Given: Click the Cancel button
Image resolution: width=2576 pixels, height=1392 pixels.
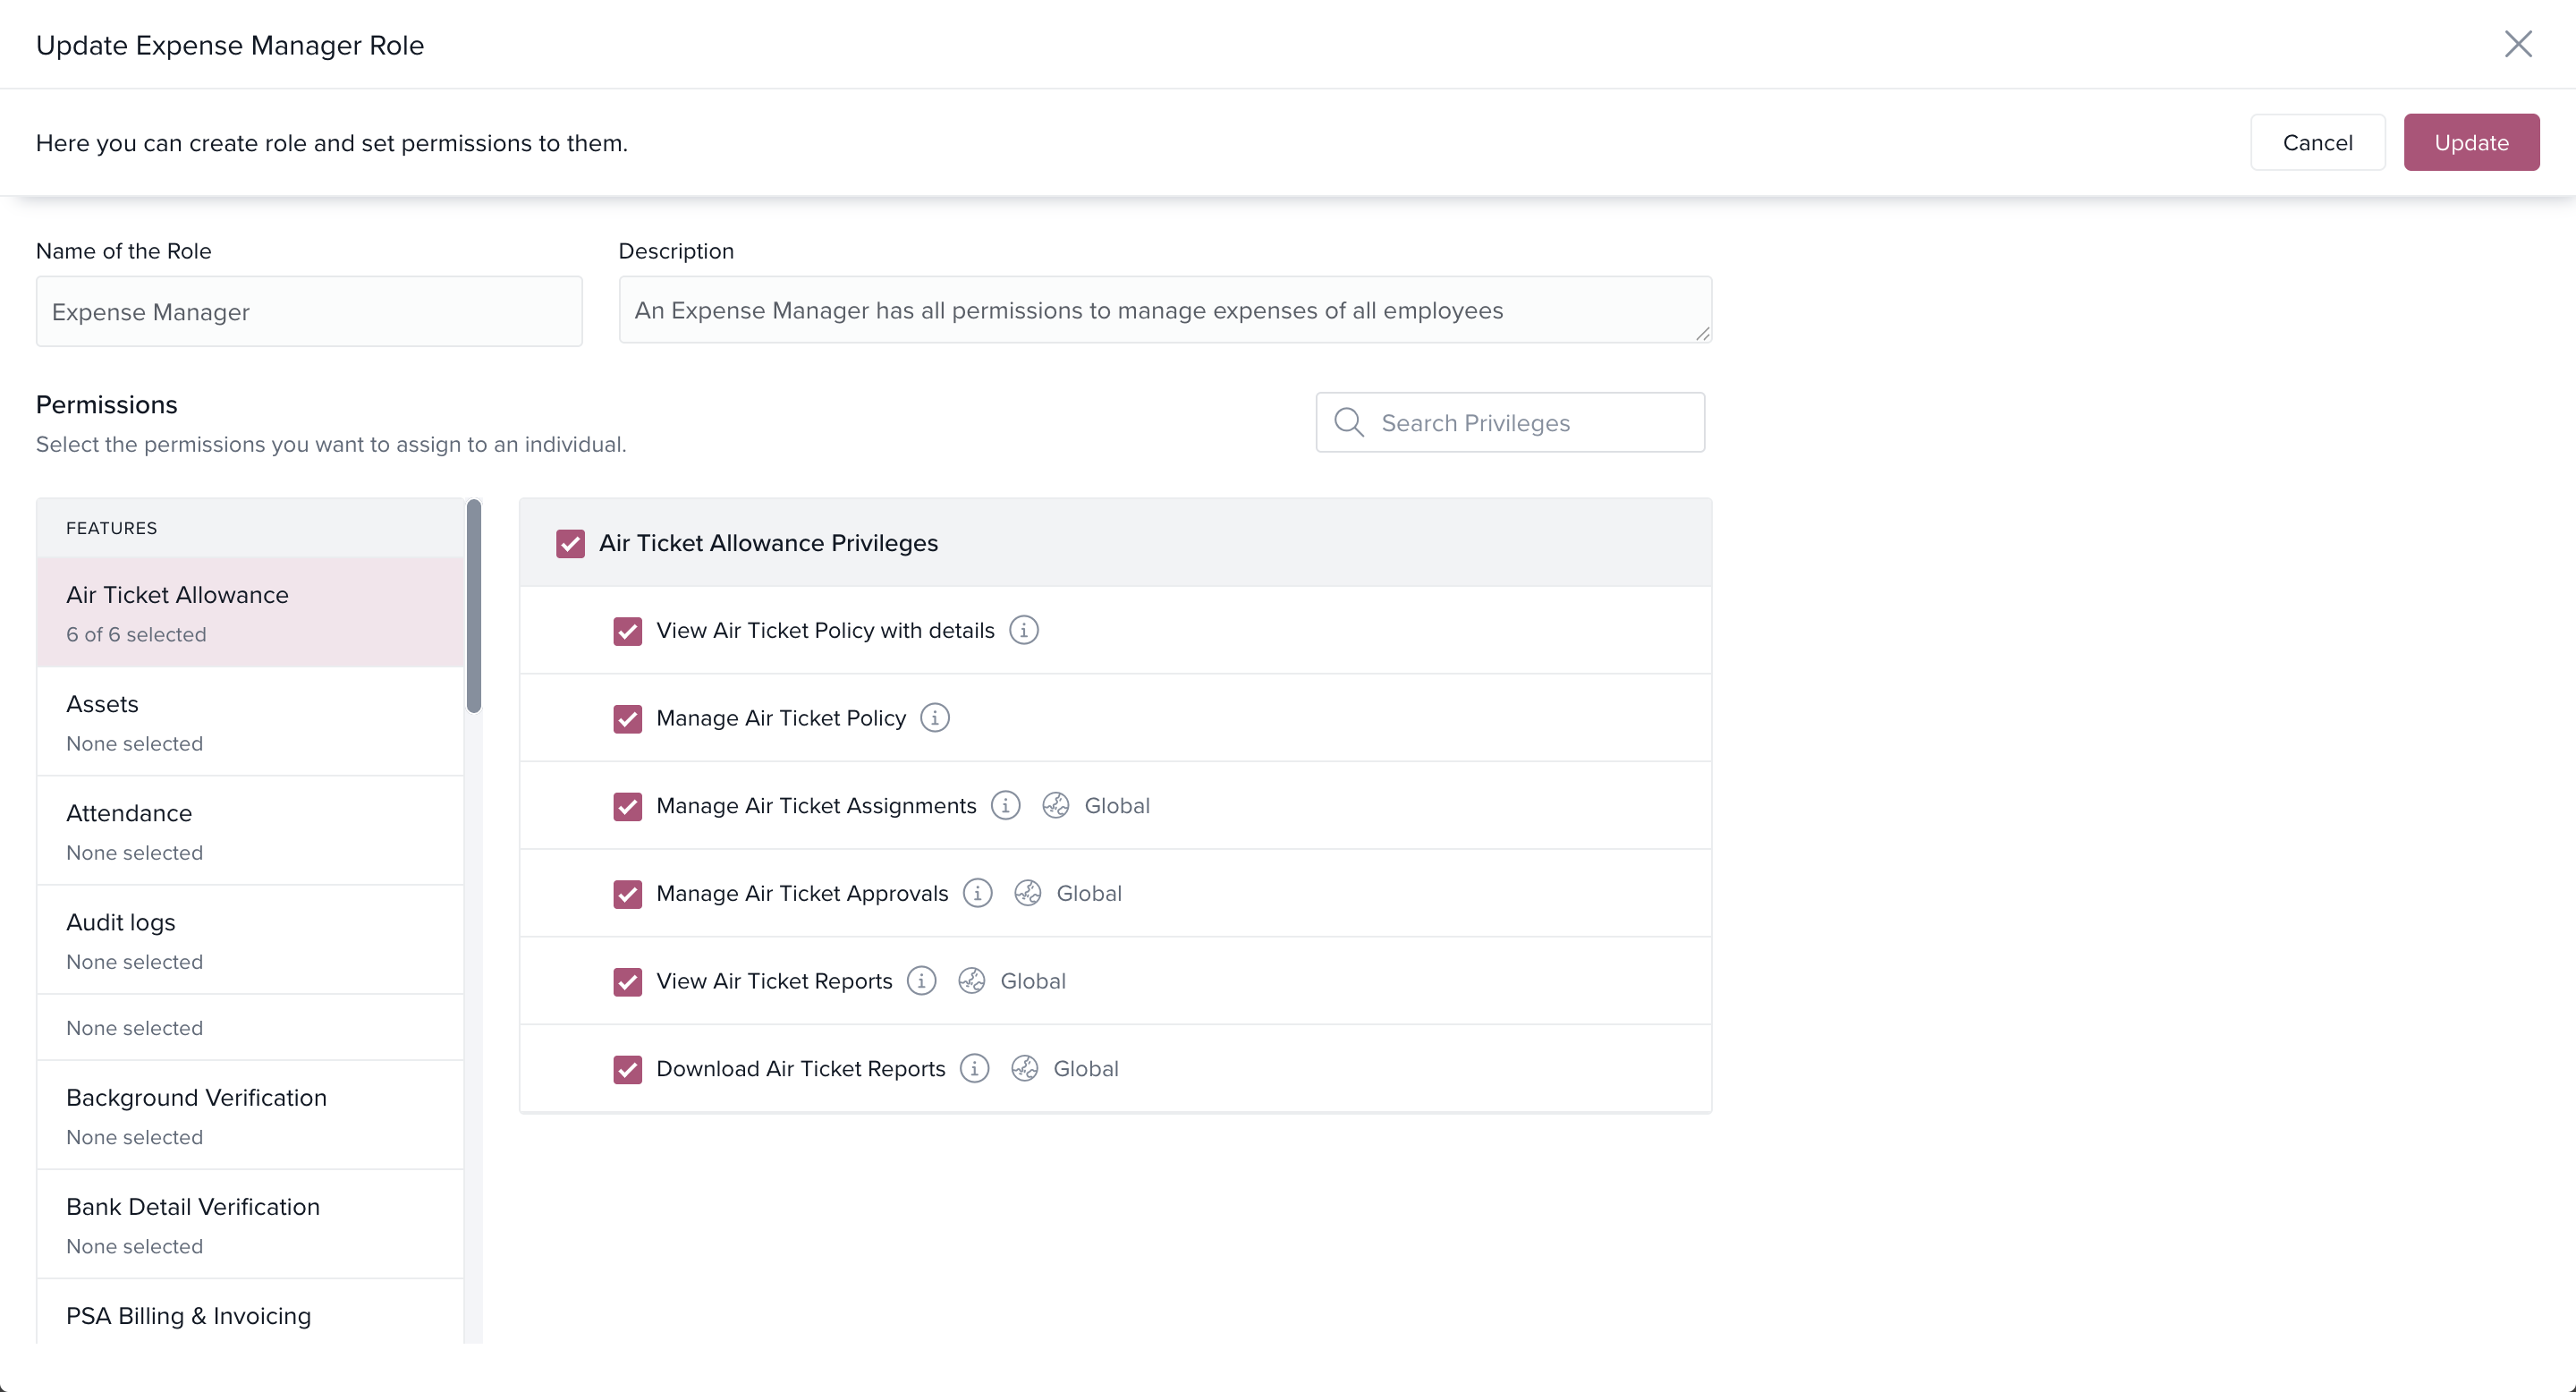Looking at the screenshot, I should (x=2317, y=142).
